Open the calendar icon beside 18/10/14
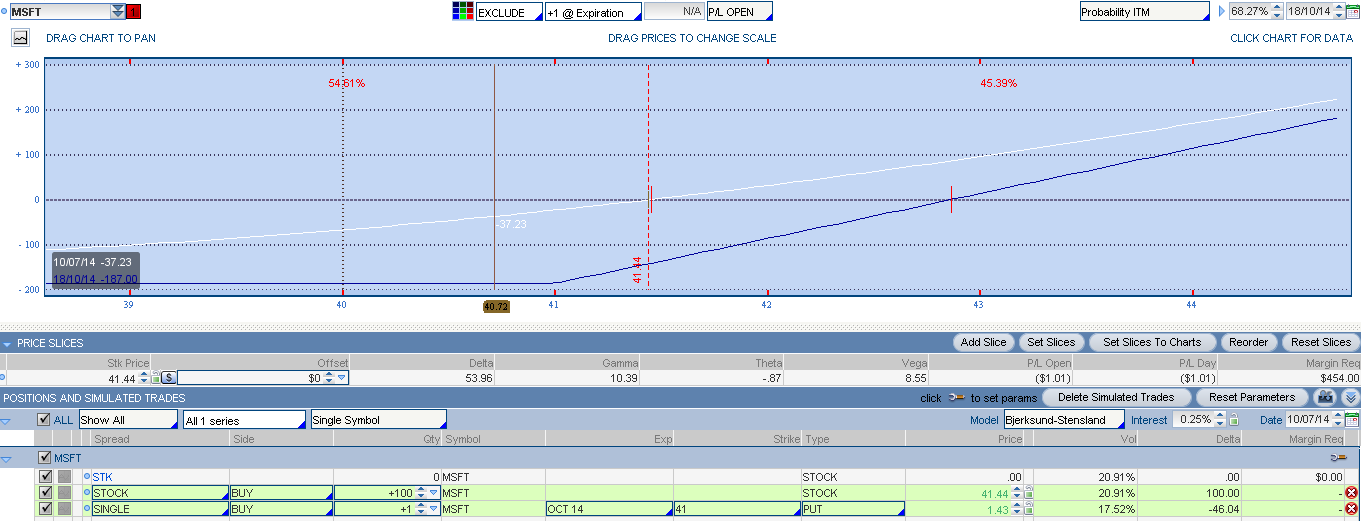This screenshot has height=521, width=1361. click(1352, 12)
